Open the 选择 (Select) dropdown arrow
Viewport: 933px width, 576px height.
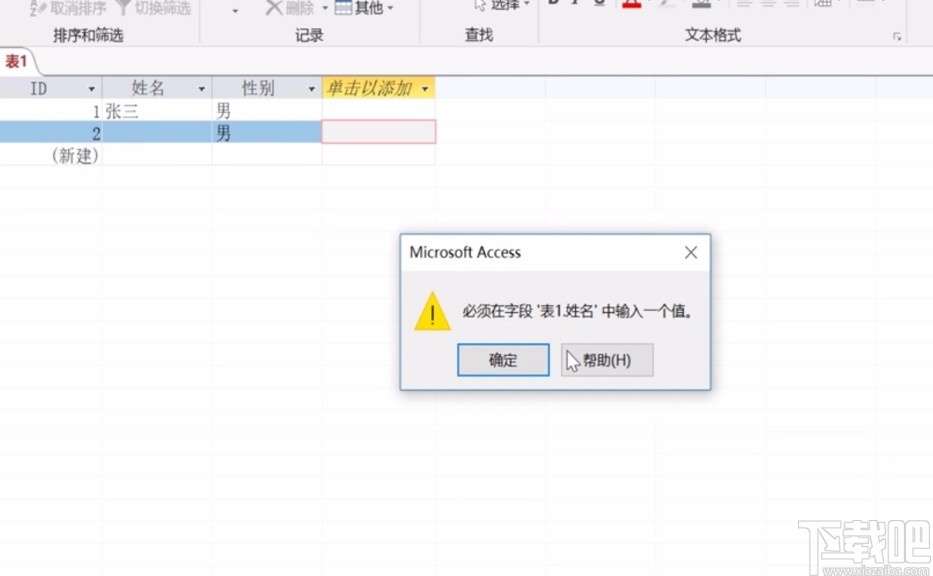528,4
